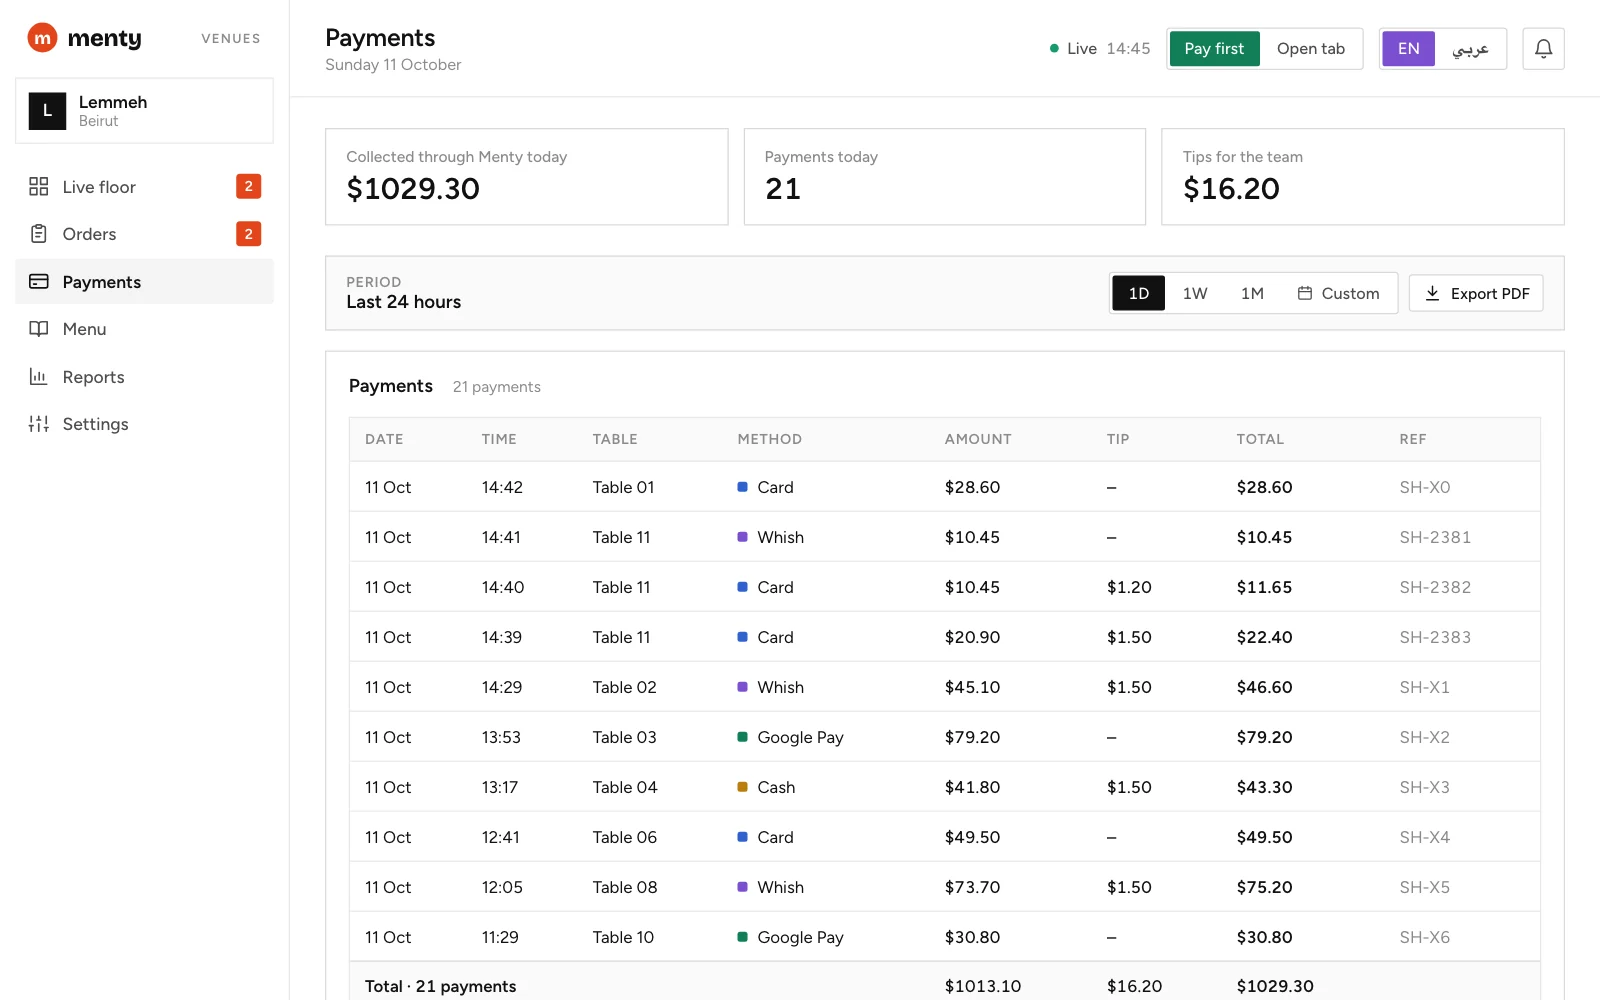1600x1000 pixels.
Task: Click the total $46.60
Action: pyautogui.click(x=1264, y=687)
